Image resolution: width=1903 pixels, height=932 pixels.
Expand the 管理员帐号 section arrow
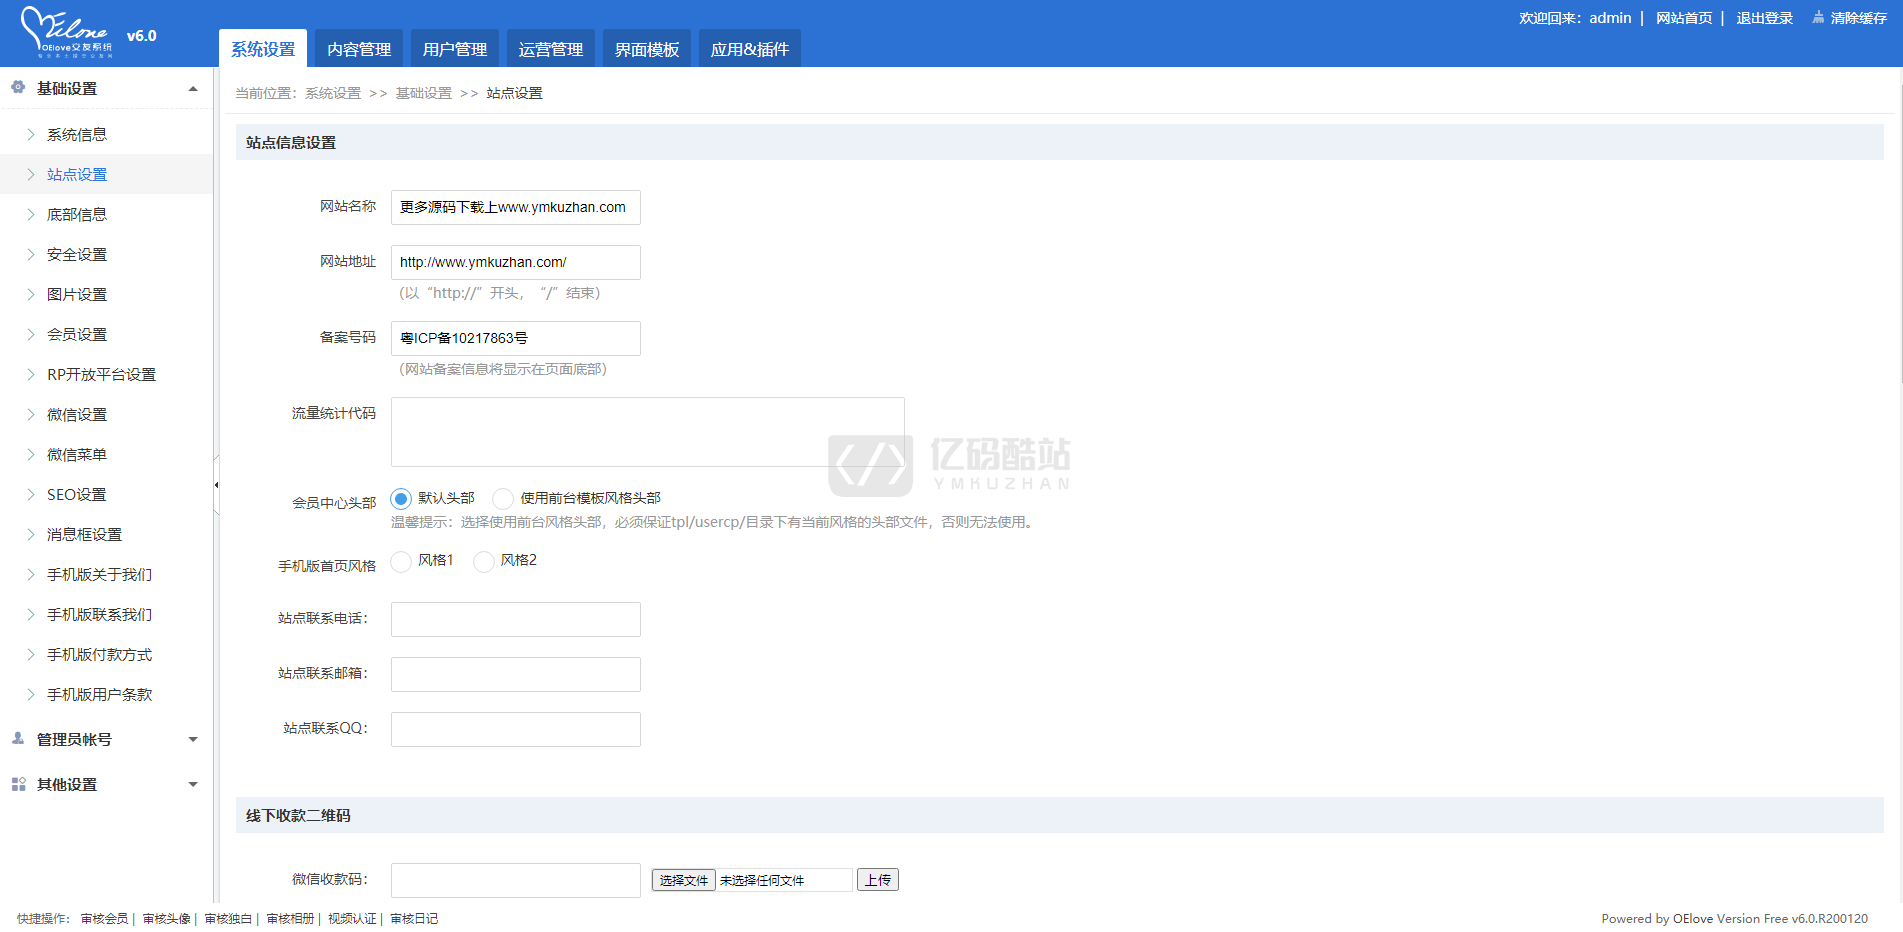[193, 740]
